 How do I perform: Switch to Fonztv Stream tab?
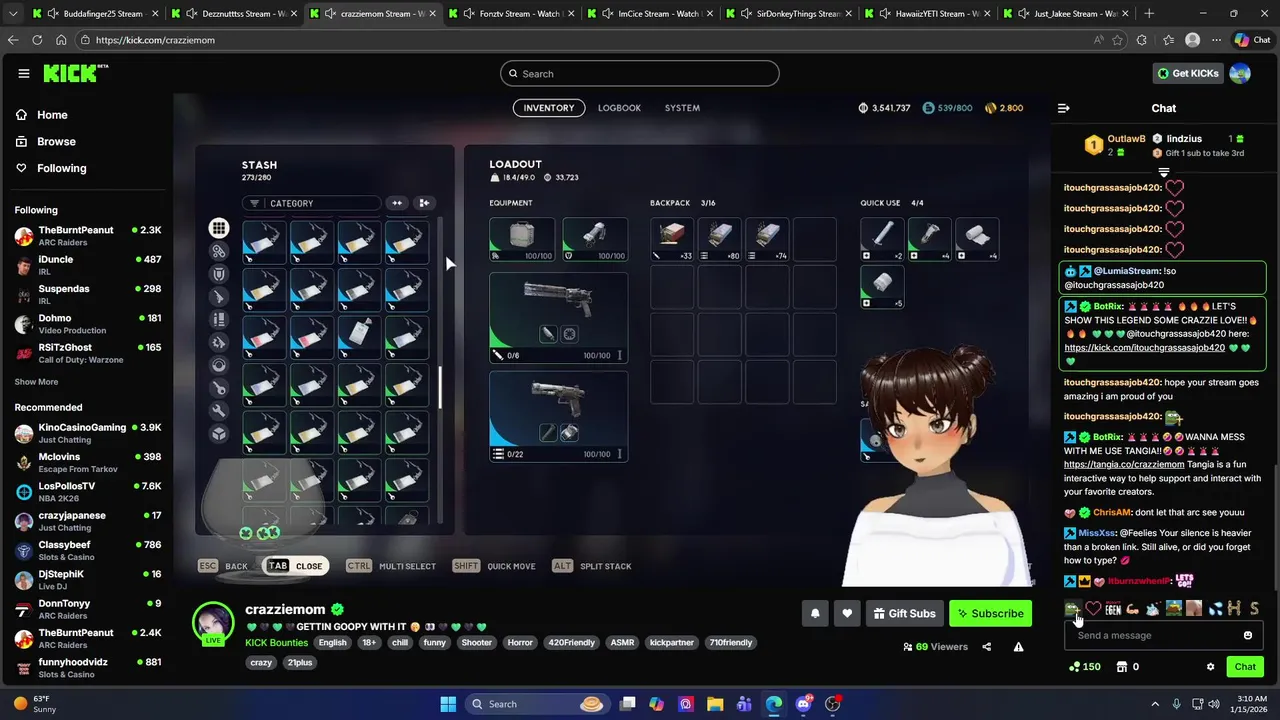coord(511,14)
